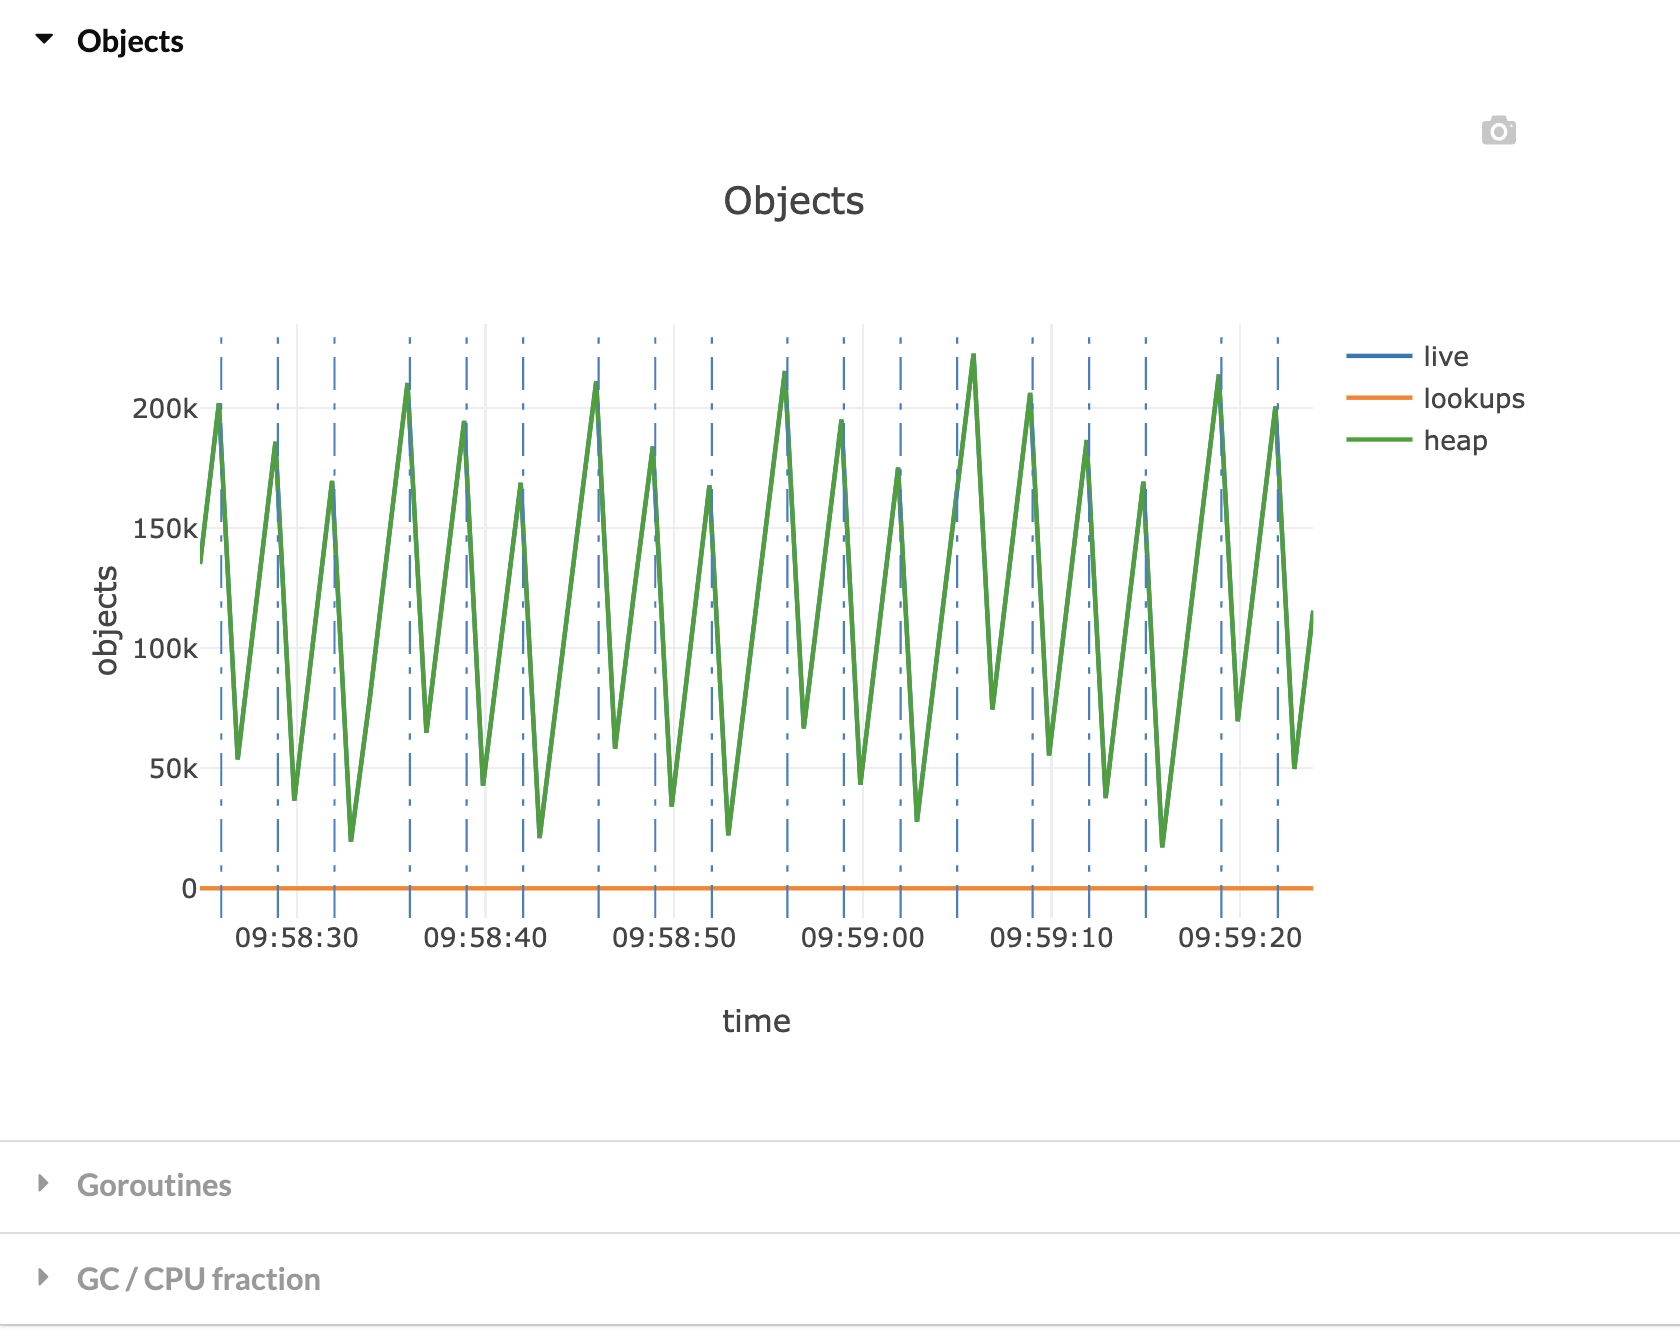
Task: Click the blue live legend line swatch
Action: point(1378,356)
